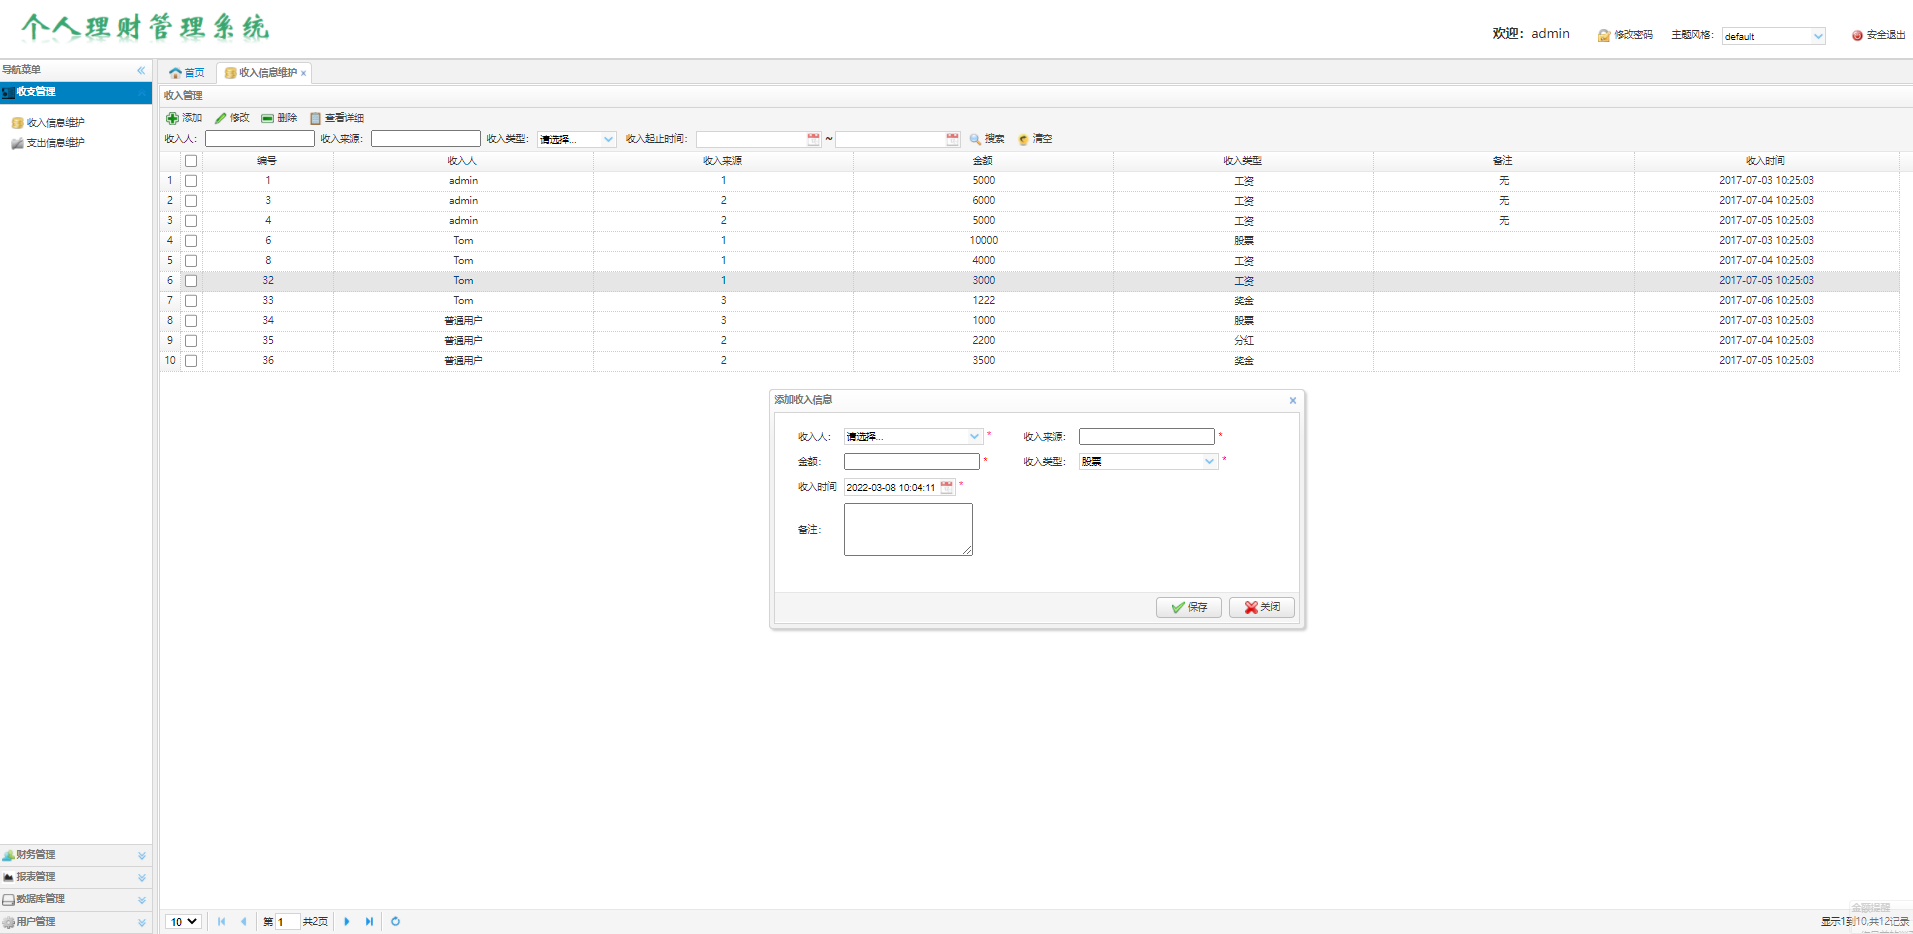Expand the 财务管理 accordion section
The height and width of the screenshot is (934, 1913).
pyautogui.click(x=75, y=855)
